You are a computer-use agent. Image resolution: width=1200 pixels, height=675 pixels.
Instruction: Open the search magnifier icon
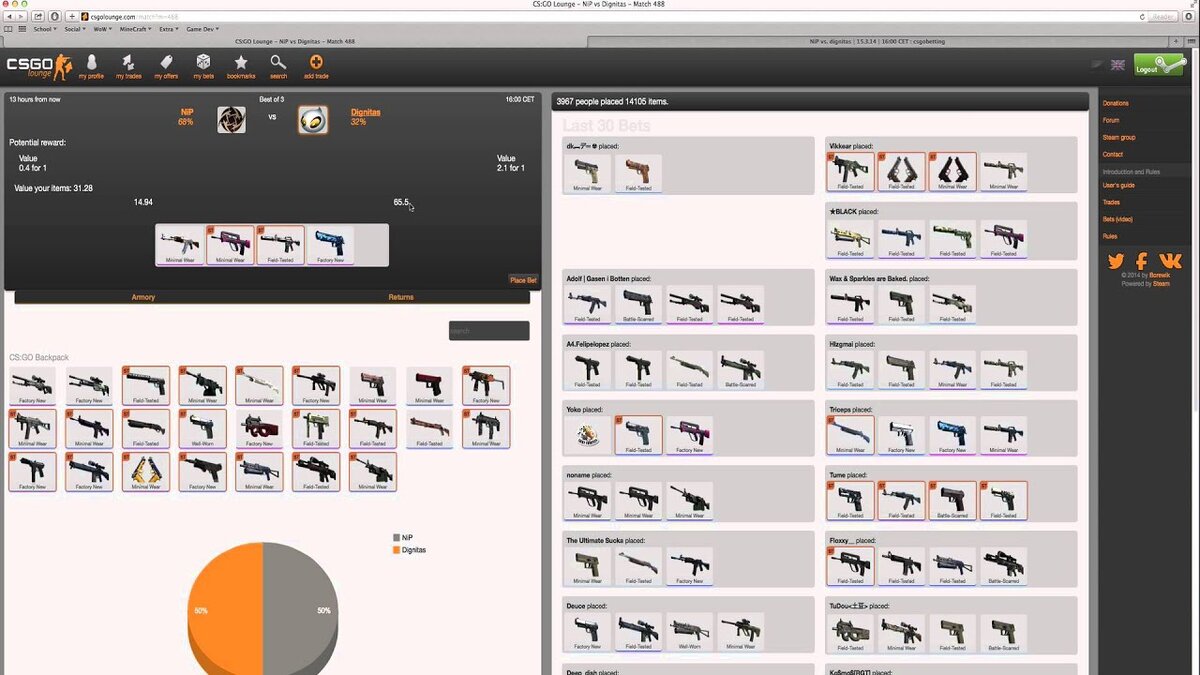(x=278, y=62)
